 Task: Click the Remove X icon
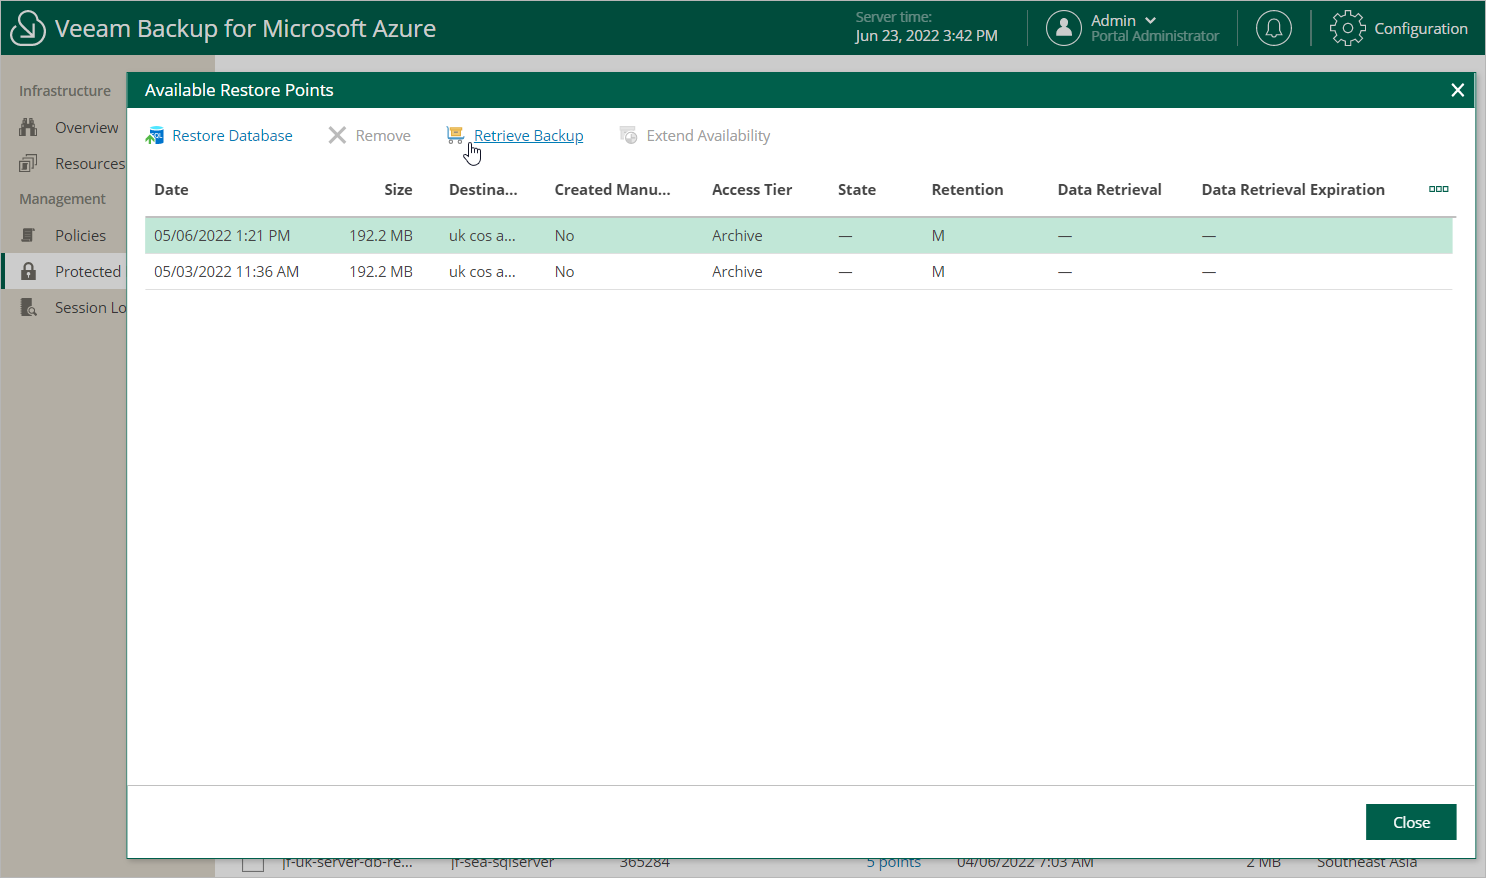point(337,135)
